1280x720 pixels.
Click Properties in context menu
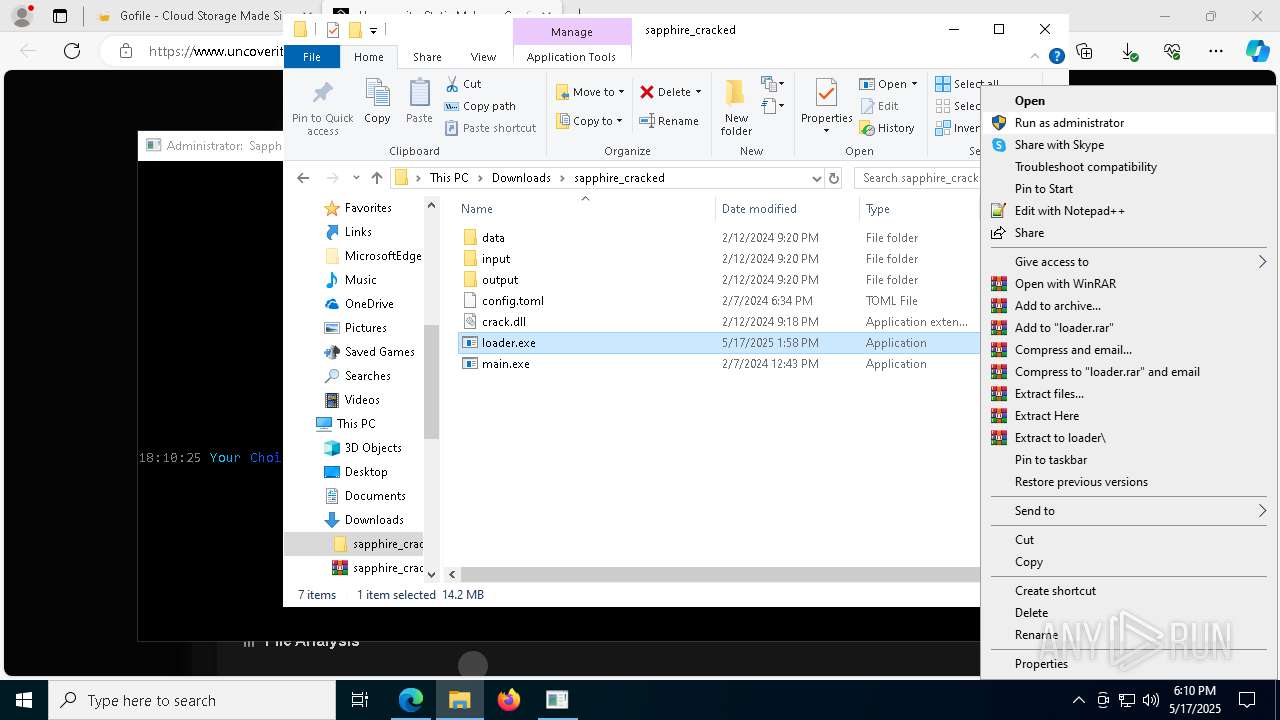tap(1128, 664)
